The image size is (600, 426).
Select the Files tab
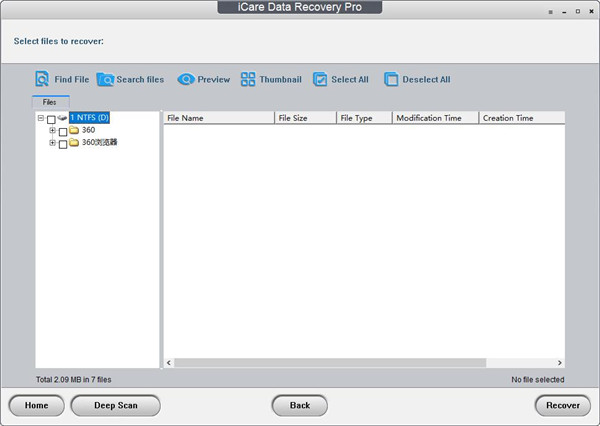[49, 102]
